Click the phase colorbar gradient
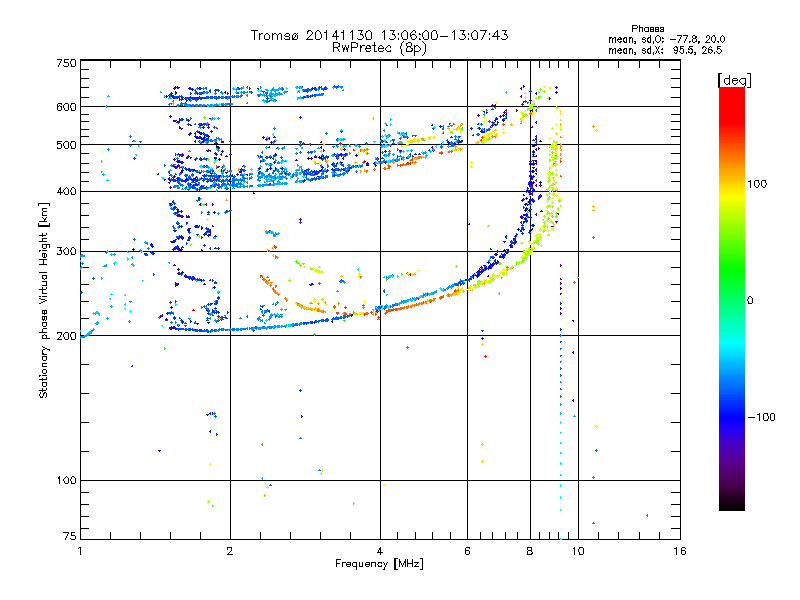 pos(732,298)
